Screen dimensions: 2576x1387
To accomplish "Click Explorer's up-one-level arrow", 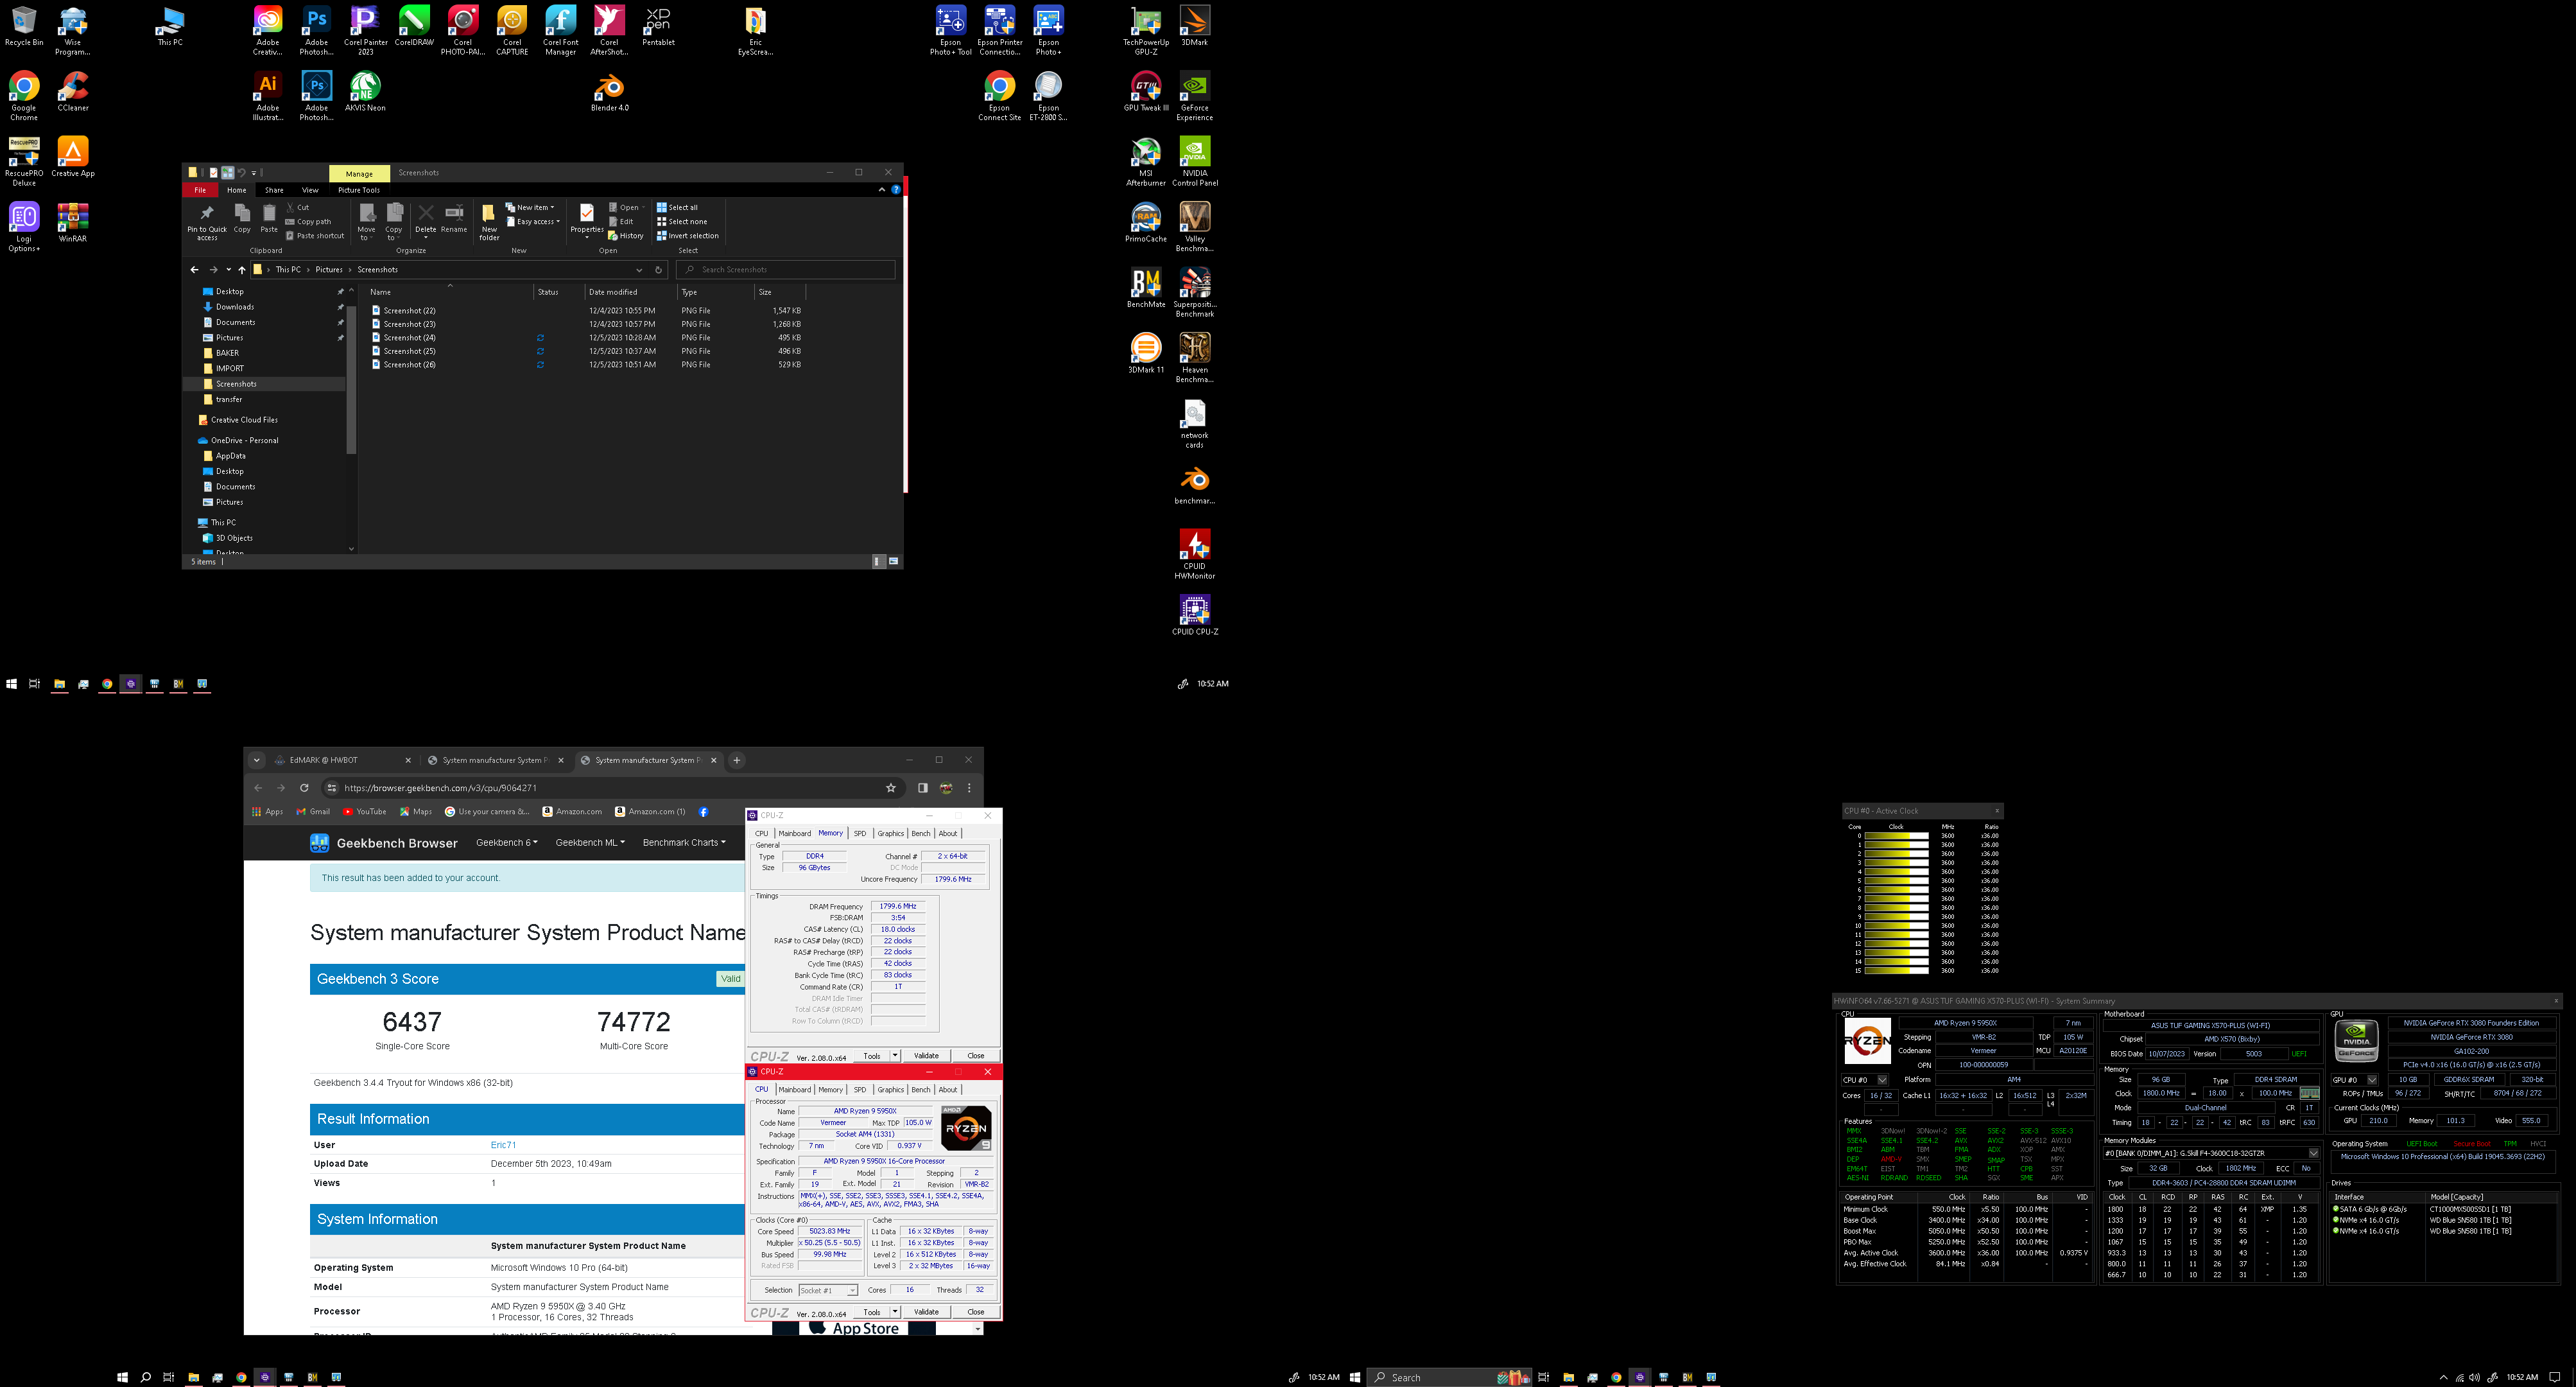I will click(242, 270).
